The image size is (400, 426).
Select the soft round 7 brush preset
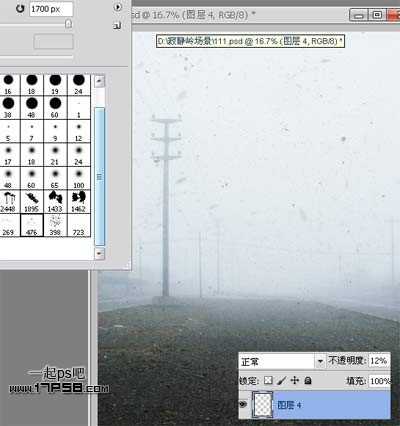coord(32,131)
